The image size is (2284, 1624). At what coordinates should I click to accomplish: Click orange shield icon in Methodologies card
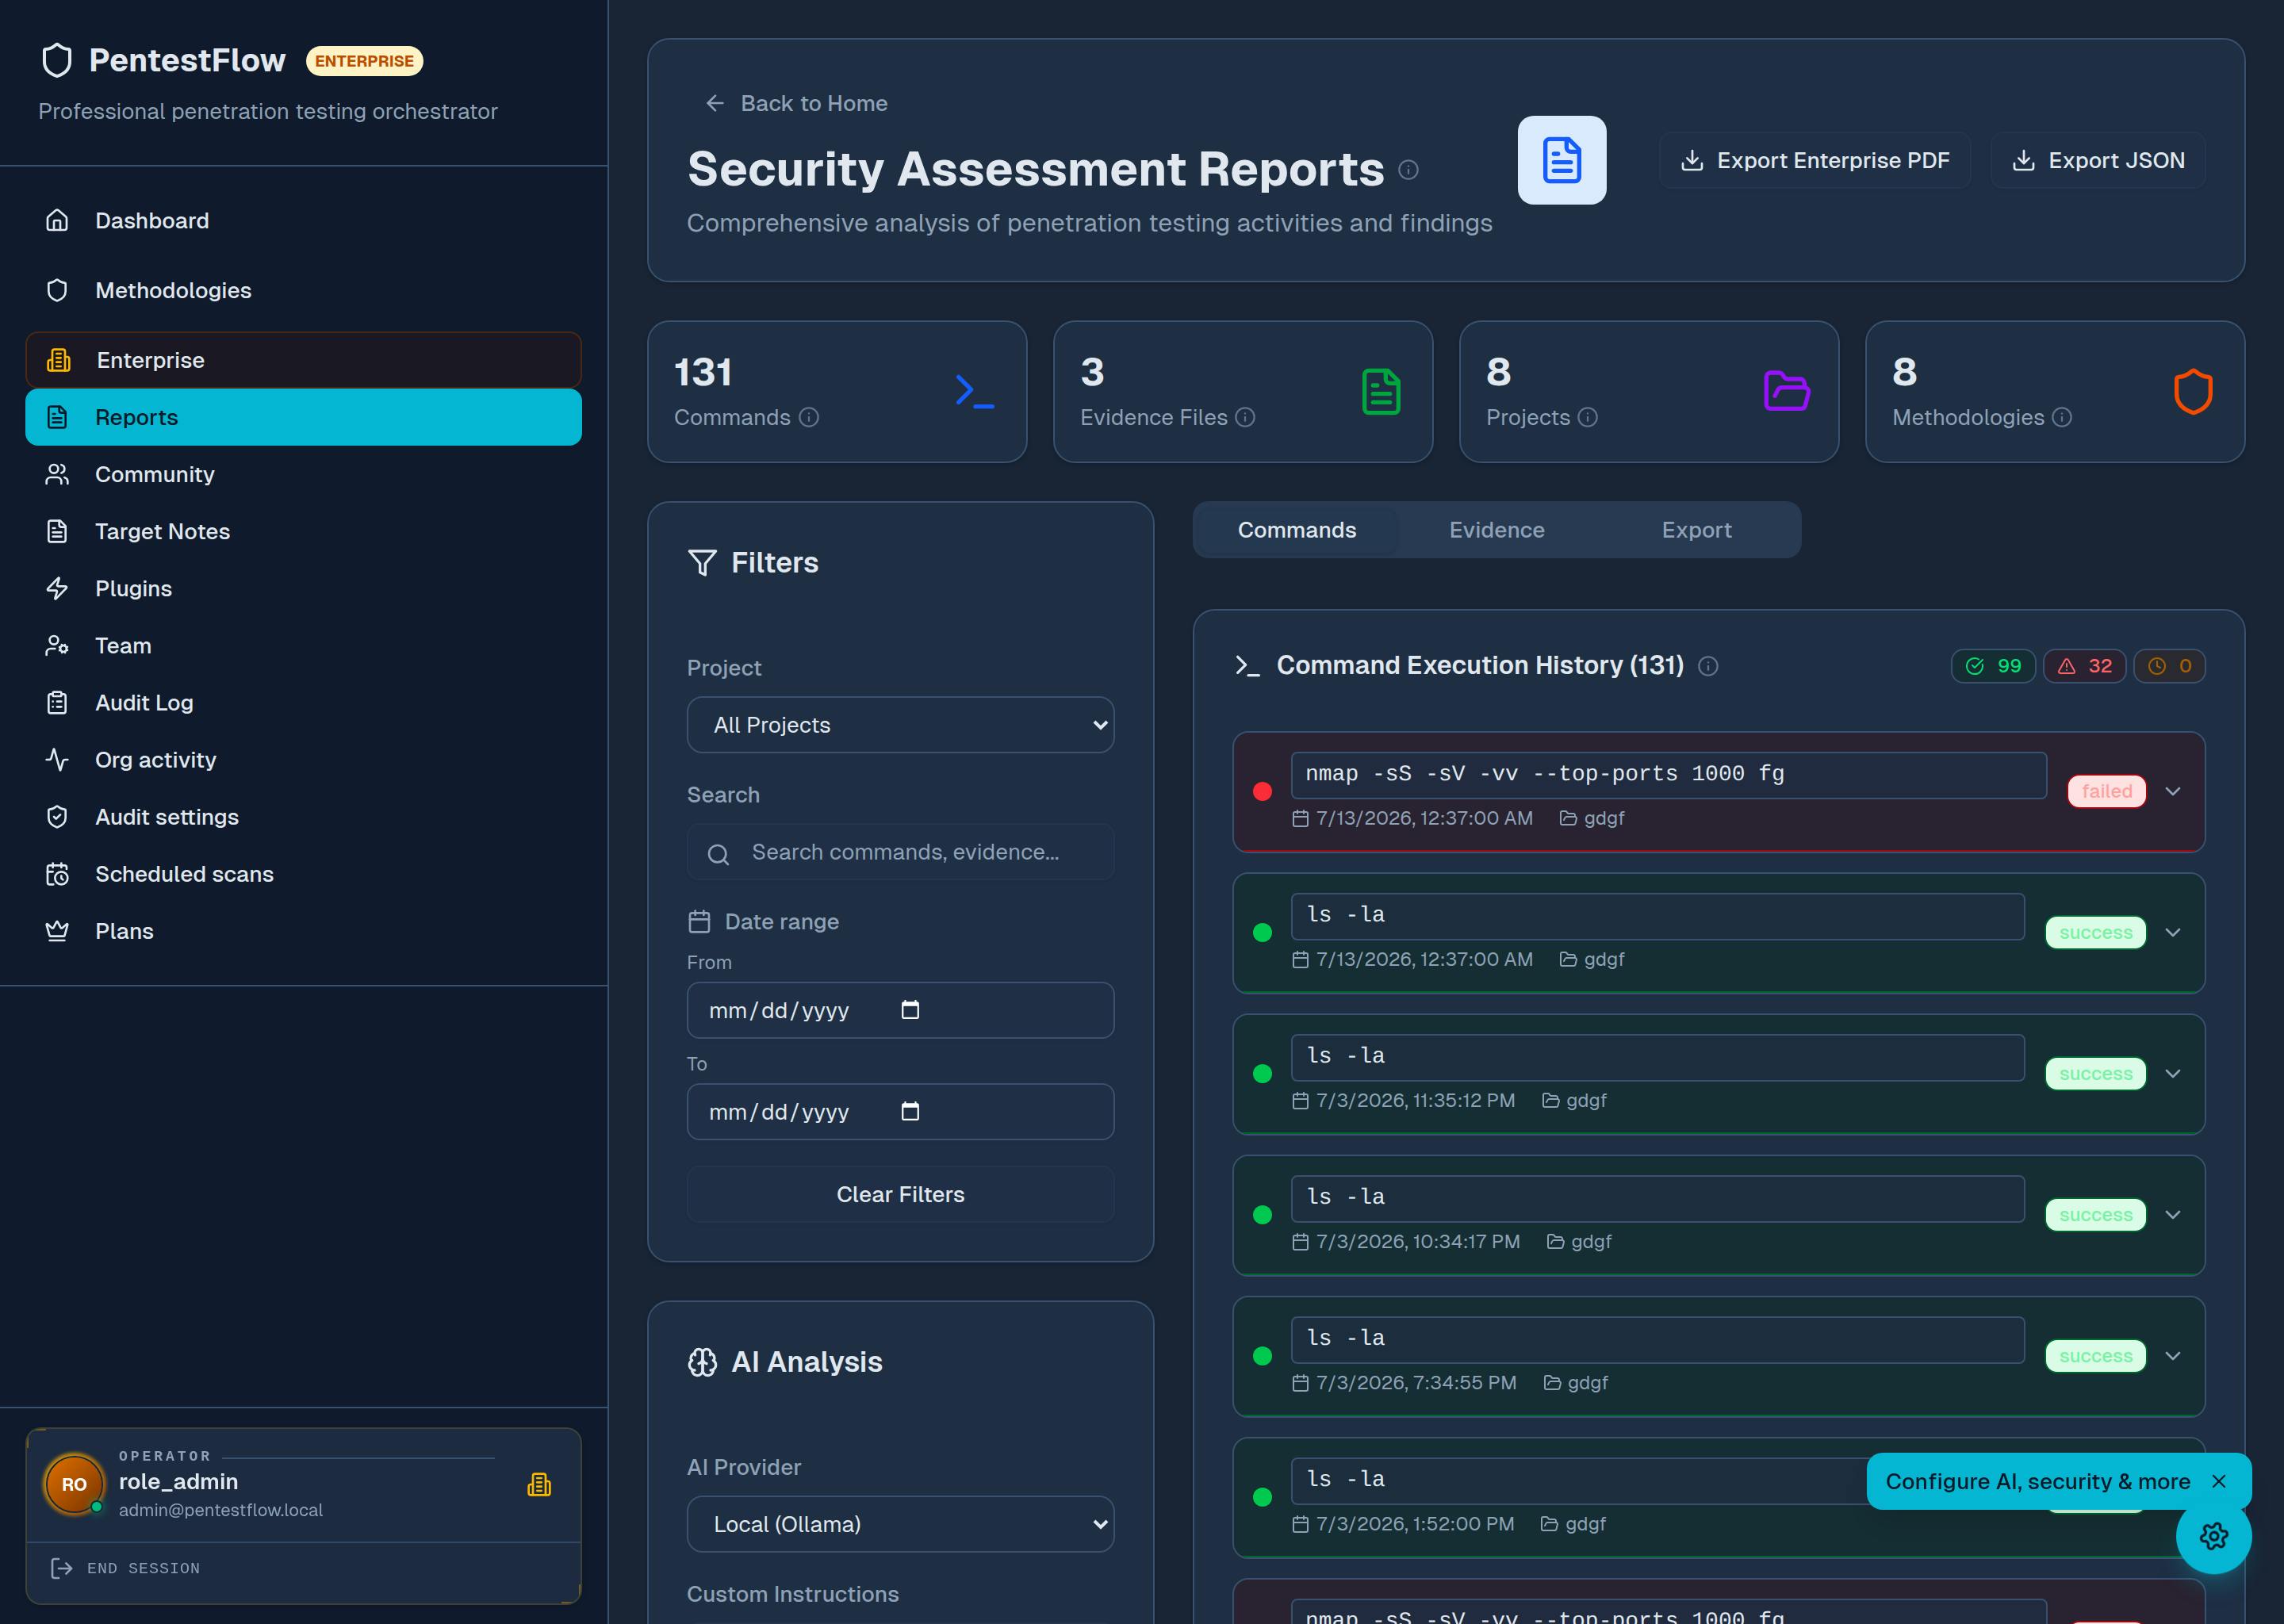pos(2193,391)
